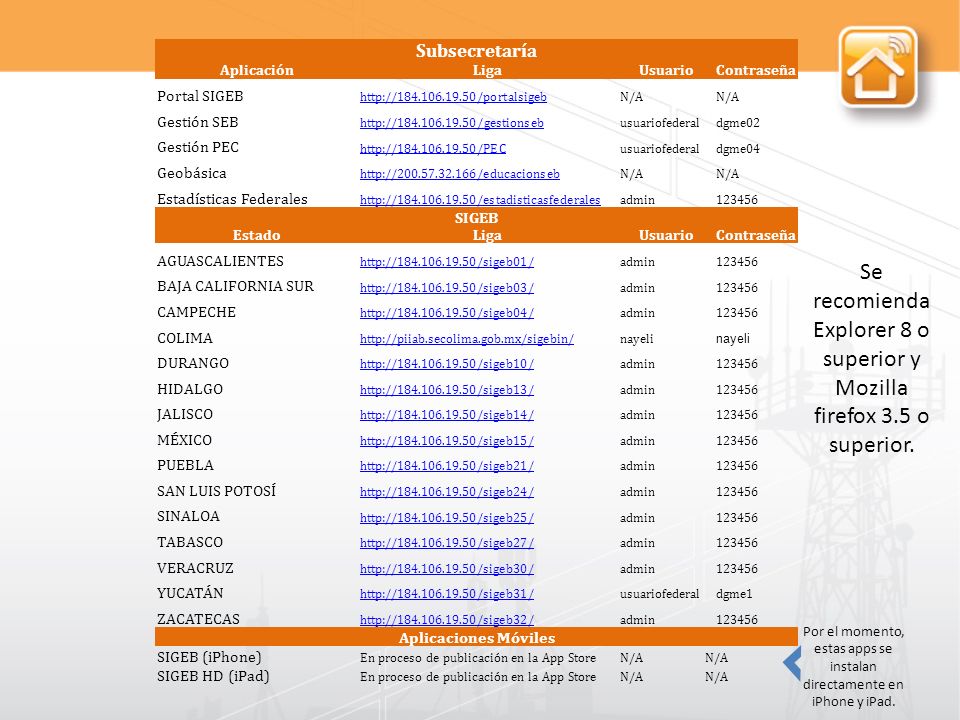The height and width of the screenshot is (720, 960).
Task: Select the 'Estadísticas Federales' application name
Action: 233,199
